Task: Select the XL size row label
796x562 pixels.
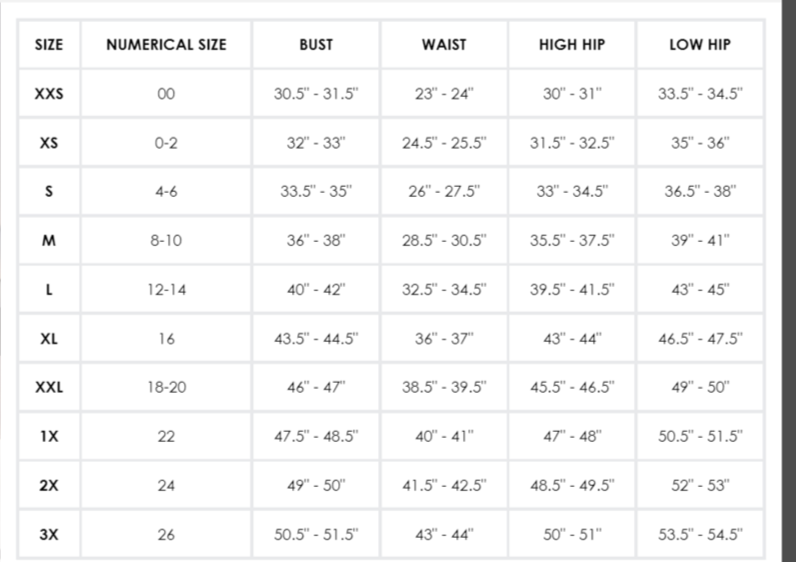Action: click(49, 339)
